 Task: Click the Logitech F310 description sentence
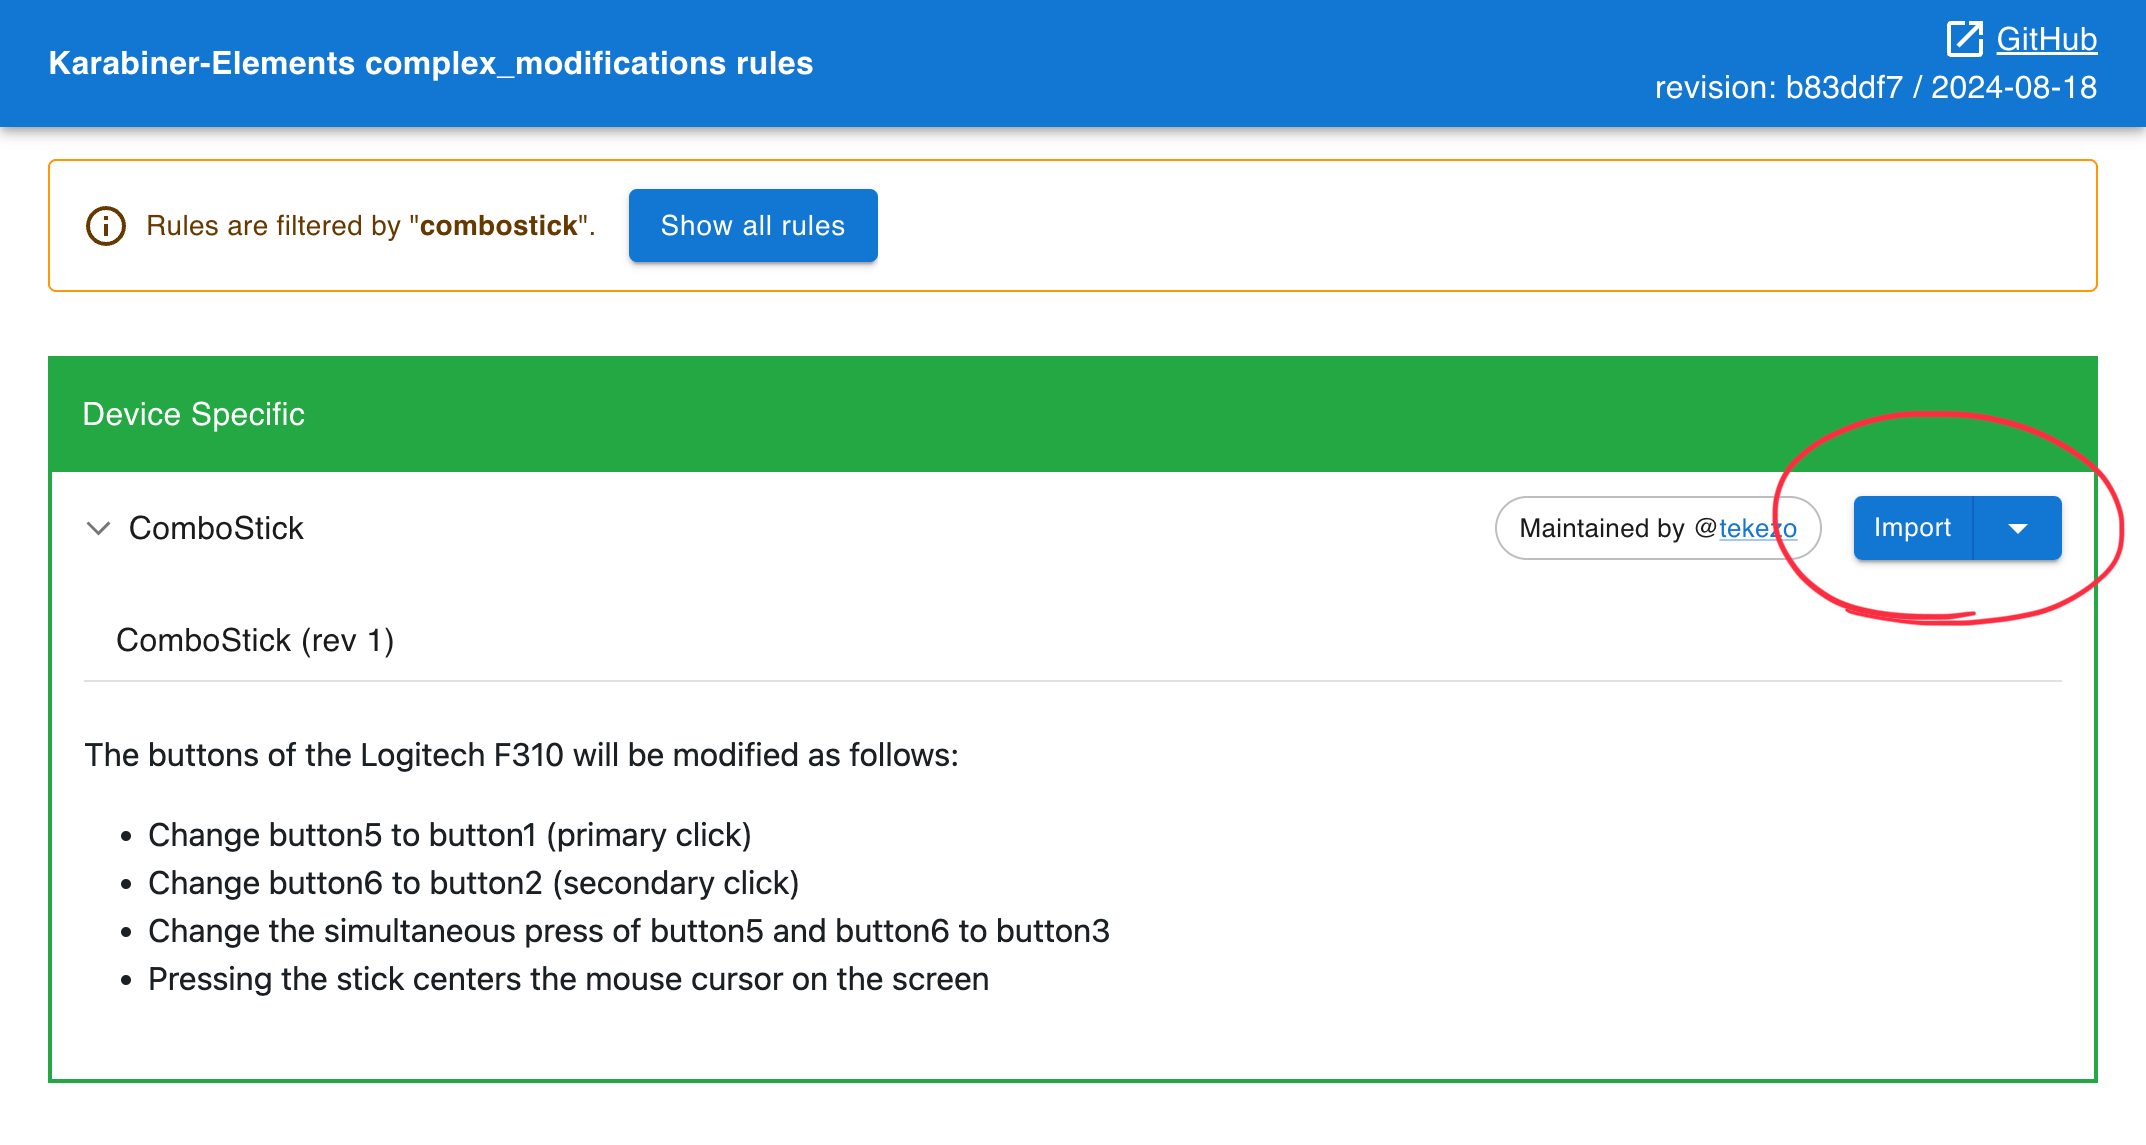click(x=521, y=755)
